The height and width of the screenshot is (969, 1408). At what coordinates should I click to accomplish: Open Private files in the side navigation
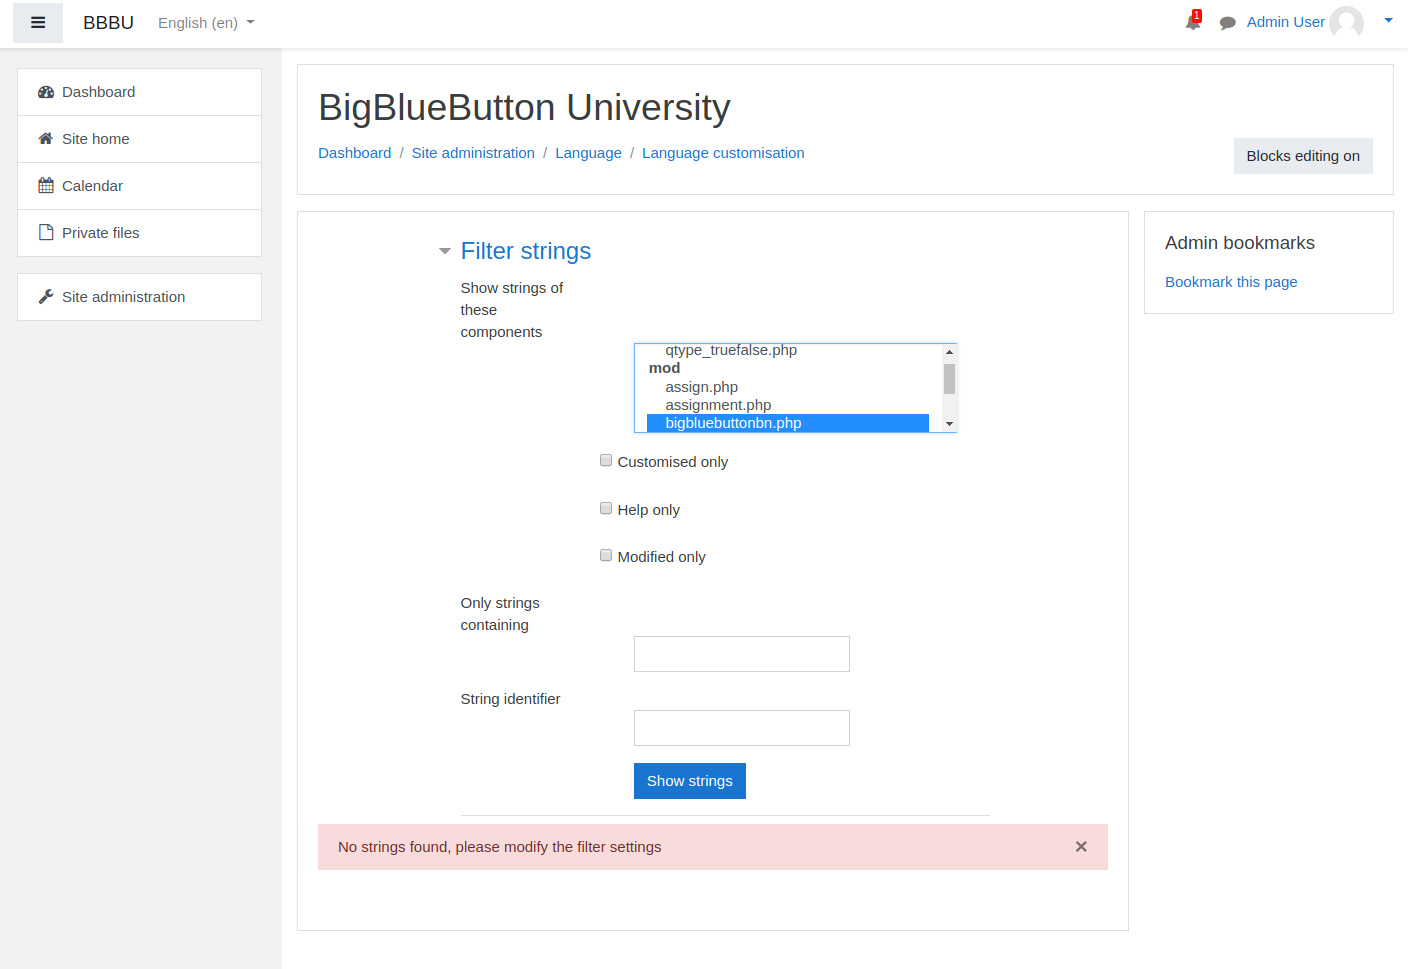coord(140,233)
